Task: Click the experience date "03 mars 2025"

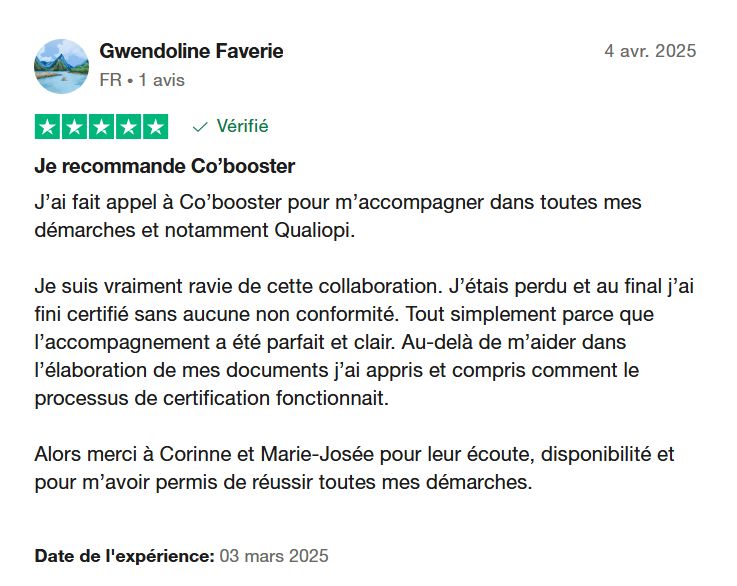Action: [274, 555]
